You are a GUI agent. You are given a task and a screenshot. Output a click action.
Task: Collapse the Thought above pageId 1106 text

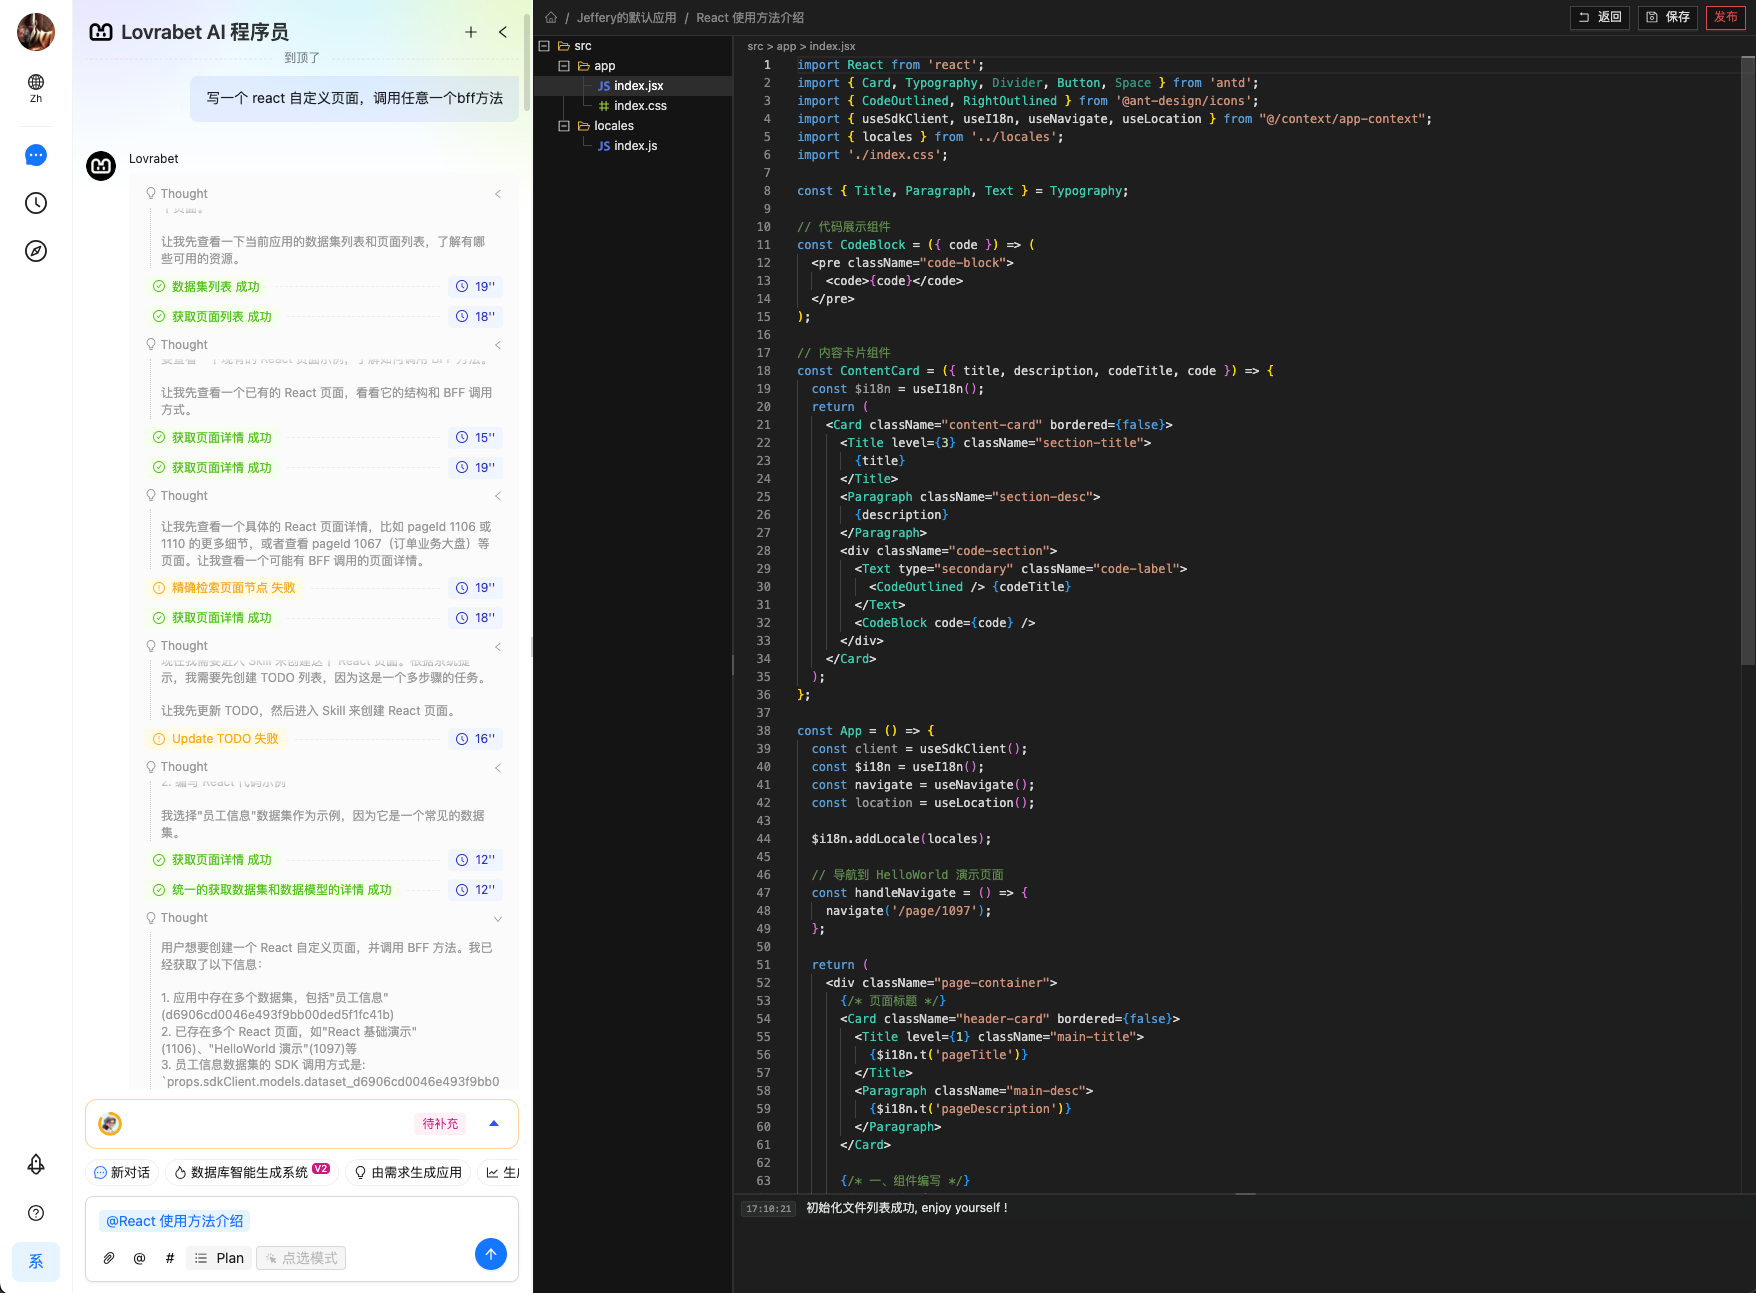pos(498,496)
